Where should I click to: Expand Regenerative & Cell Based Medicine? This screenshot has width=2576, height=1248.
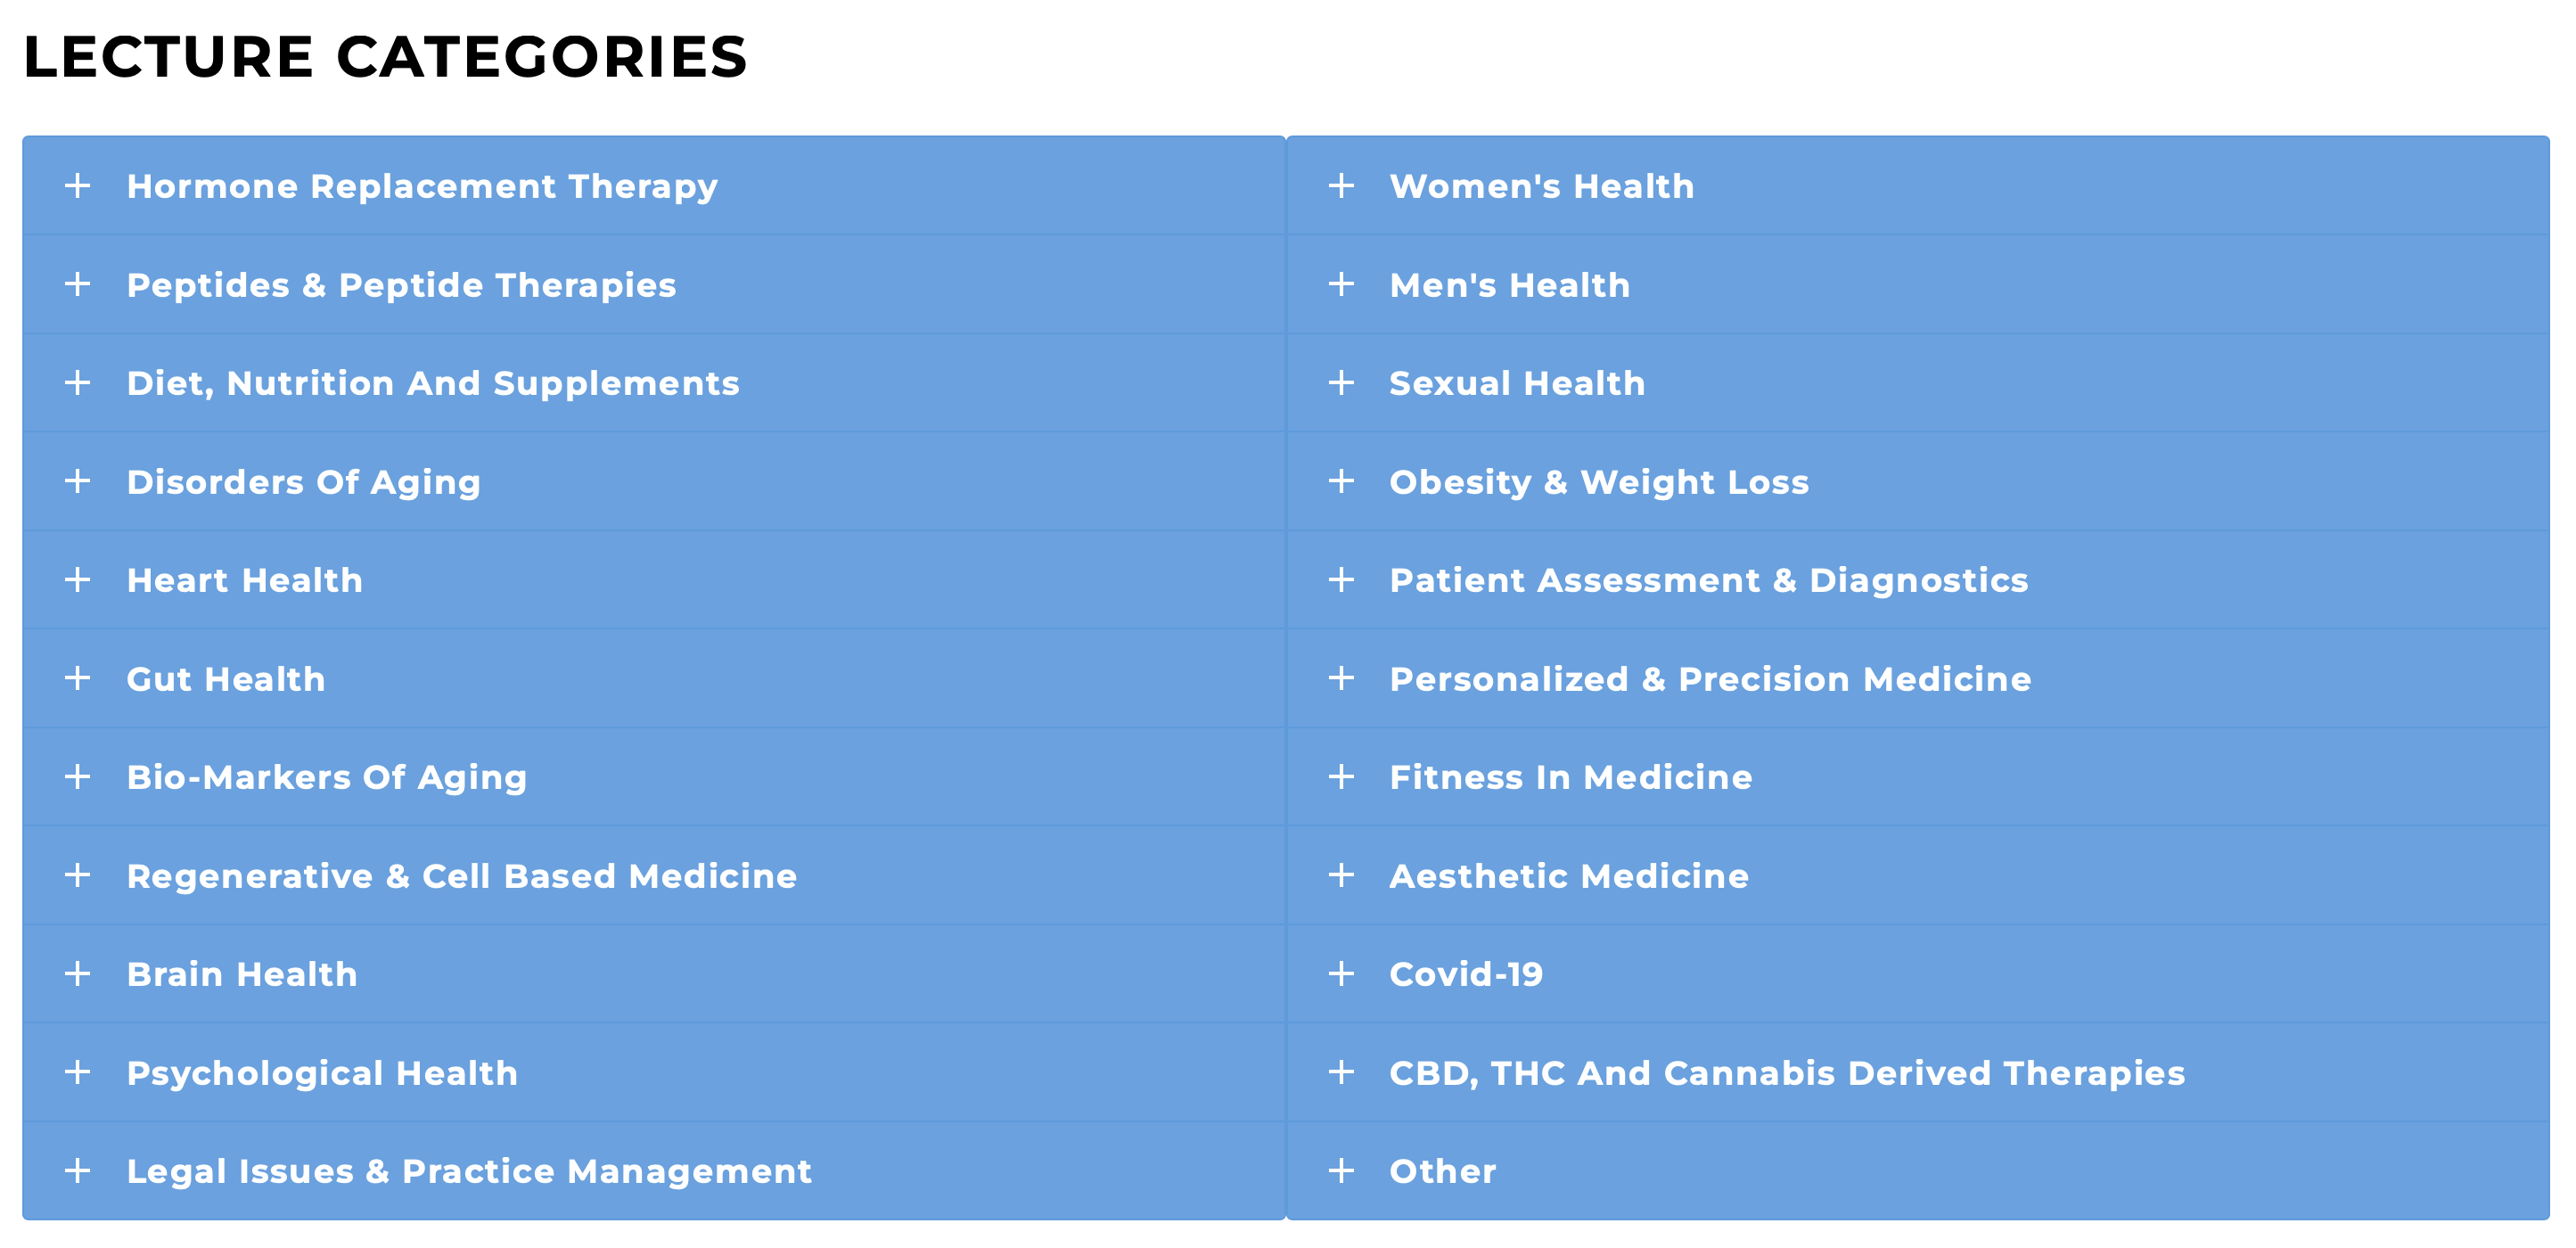[x=461, y=876]
